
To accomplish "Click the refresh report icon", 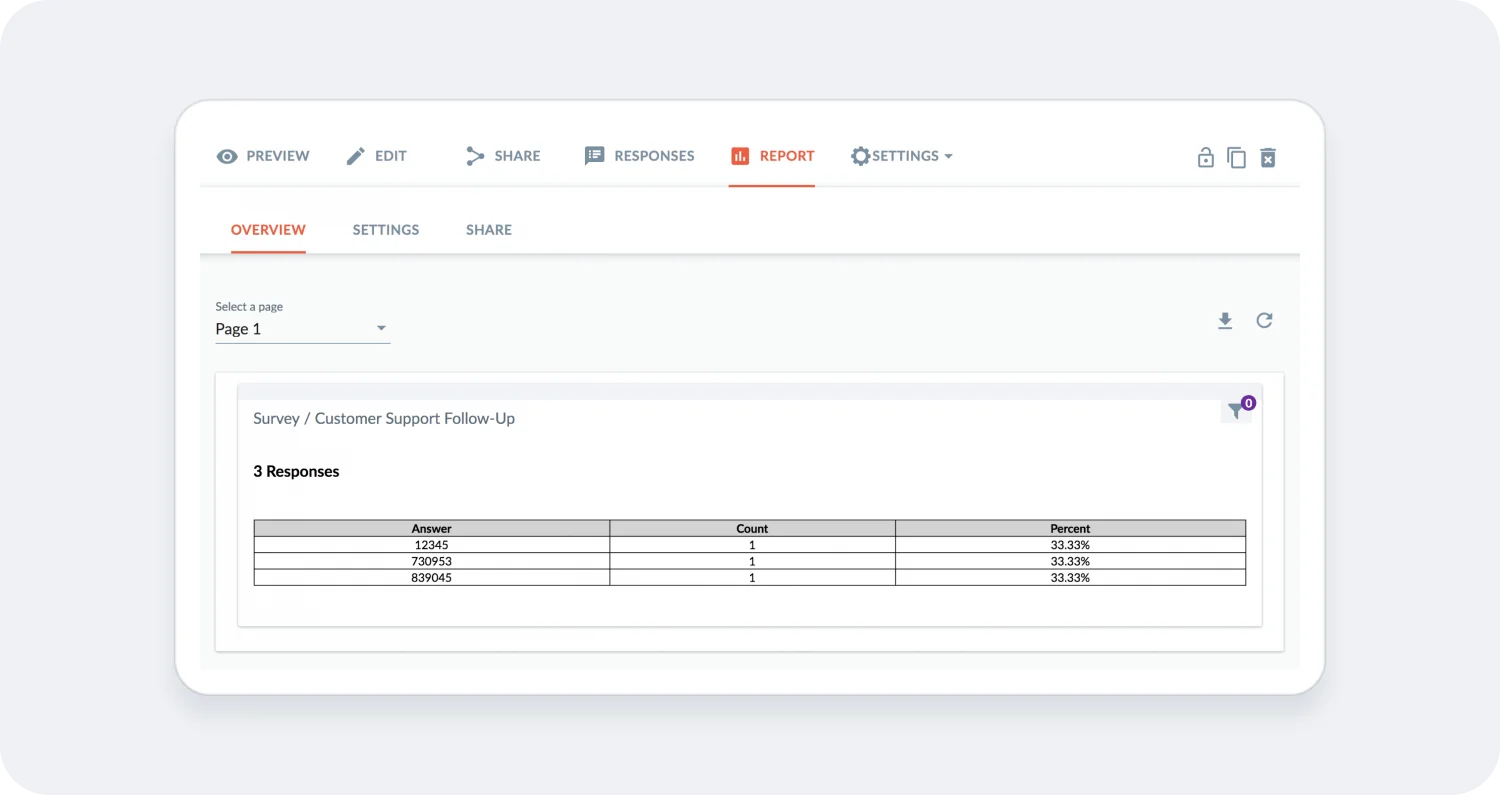I will tap(1265, 320).
